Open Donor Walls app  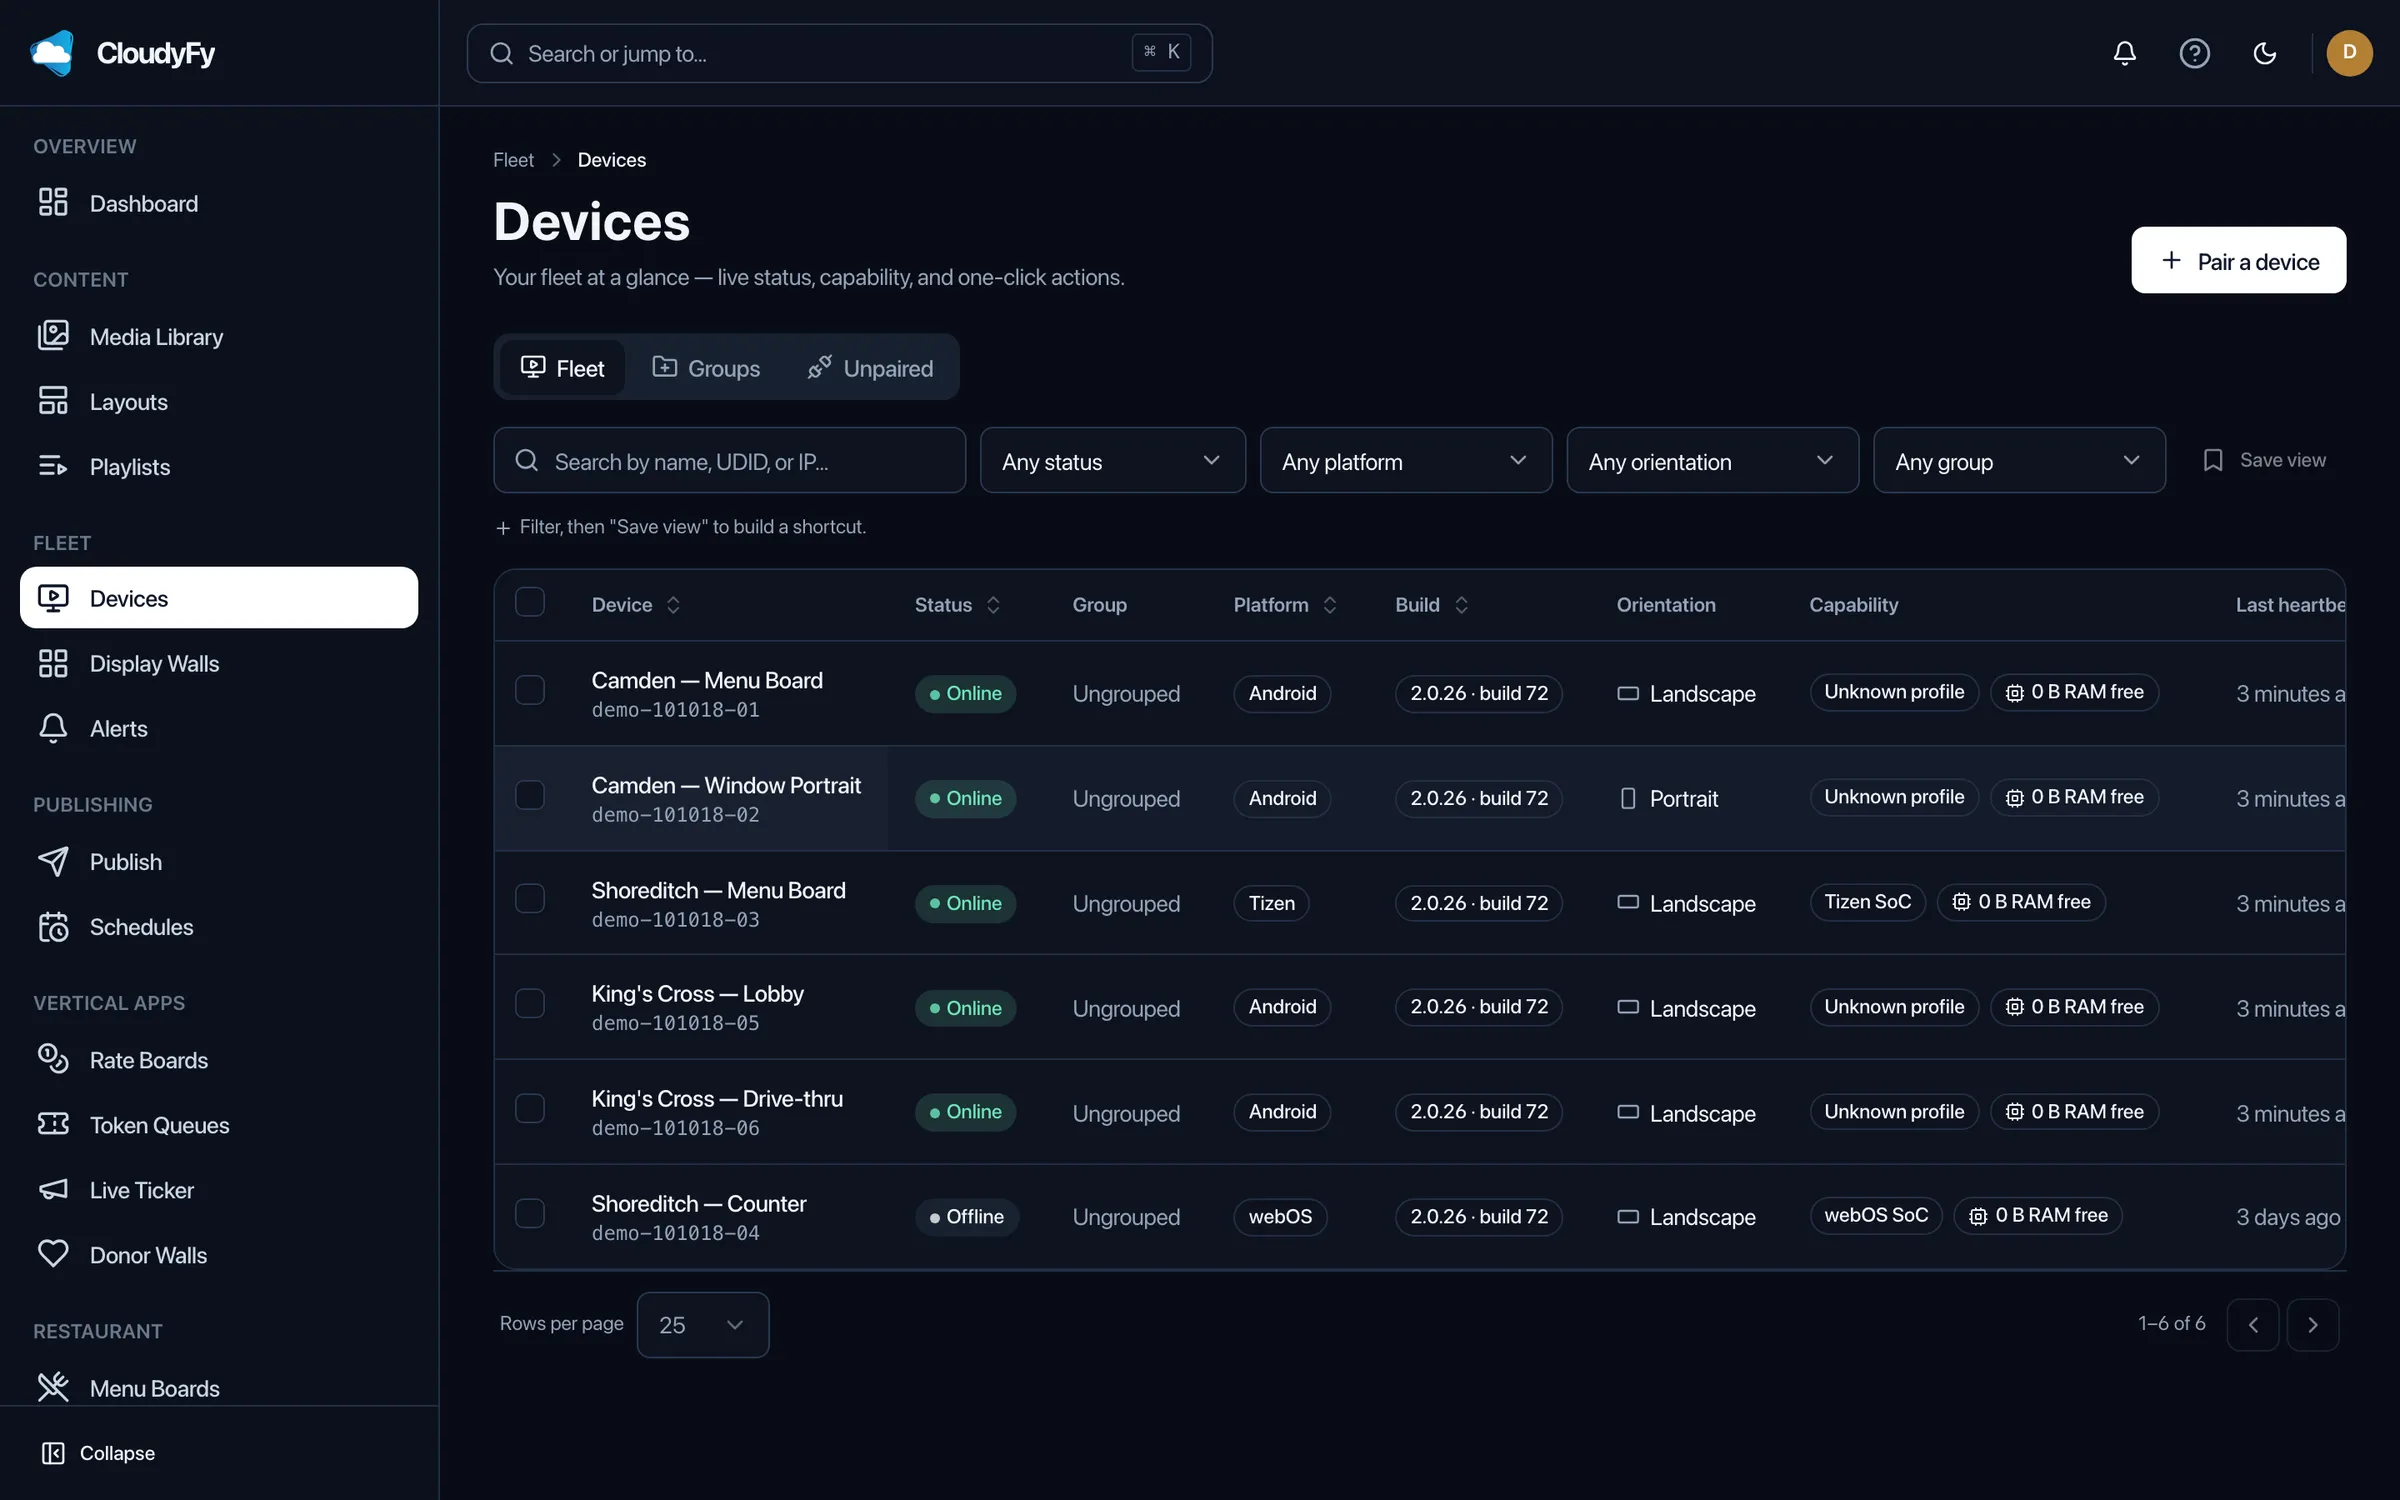(219, 1254)
